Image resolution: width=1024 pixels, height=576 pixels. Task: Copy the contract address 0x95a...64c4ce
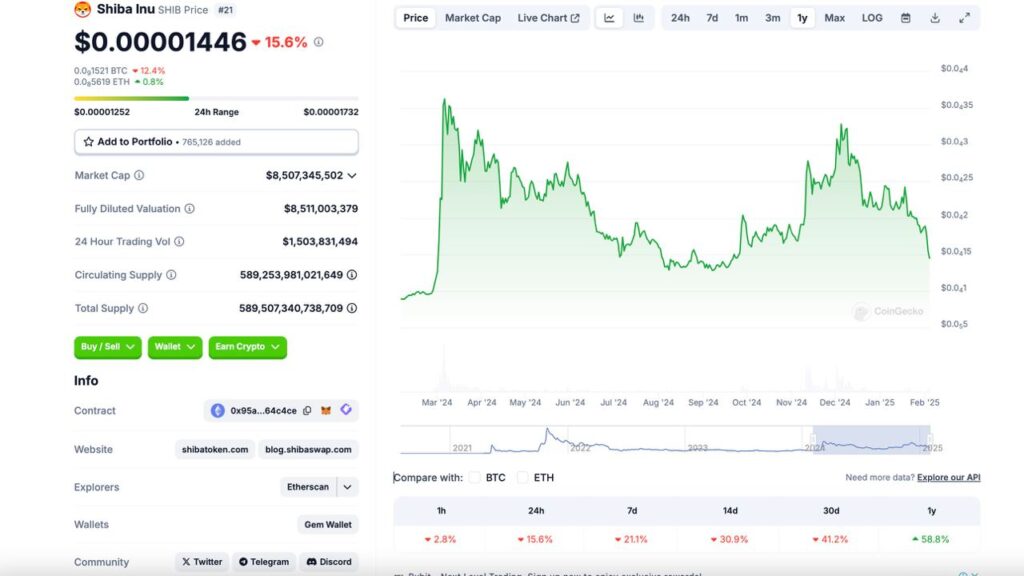pos(307,411)
